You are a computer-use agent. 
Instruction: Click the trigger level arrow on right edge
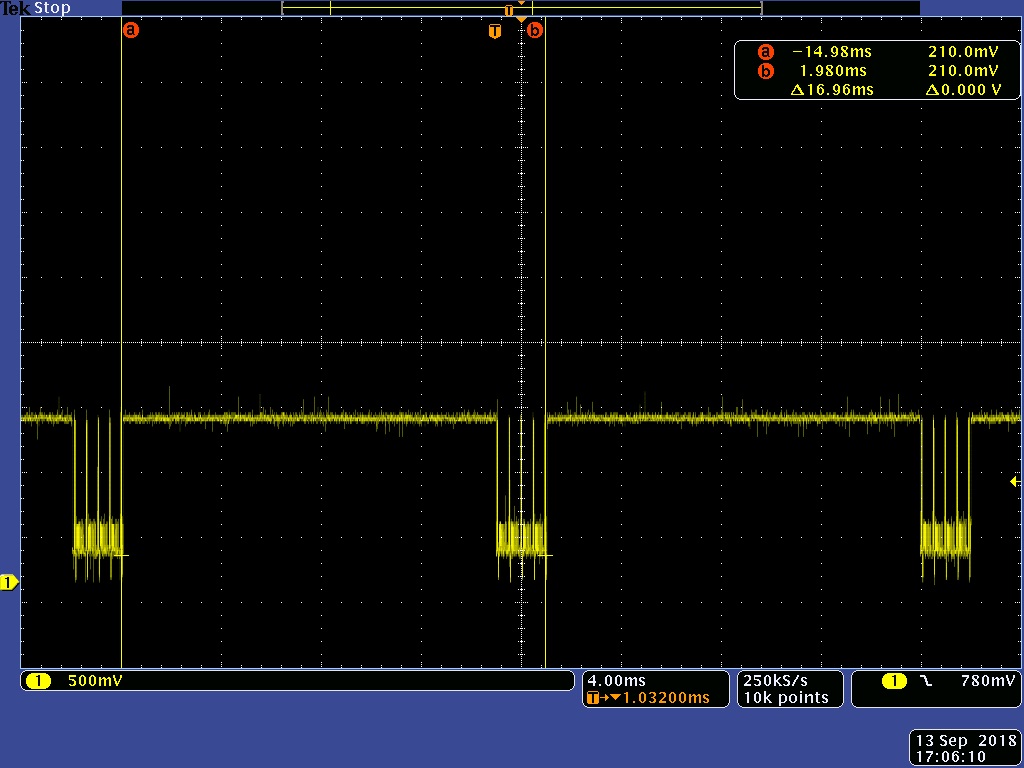1015,482
